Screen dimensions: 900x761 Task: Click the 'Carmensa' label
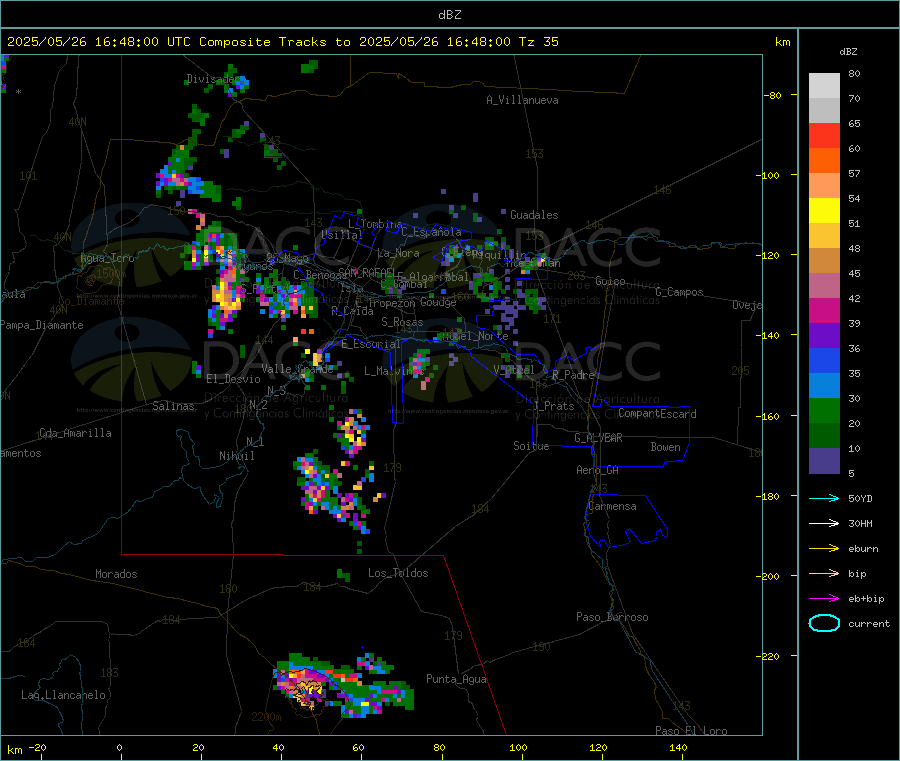tap(612, 506)
